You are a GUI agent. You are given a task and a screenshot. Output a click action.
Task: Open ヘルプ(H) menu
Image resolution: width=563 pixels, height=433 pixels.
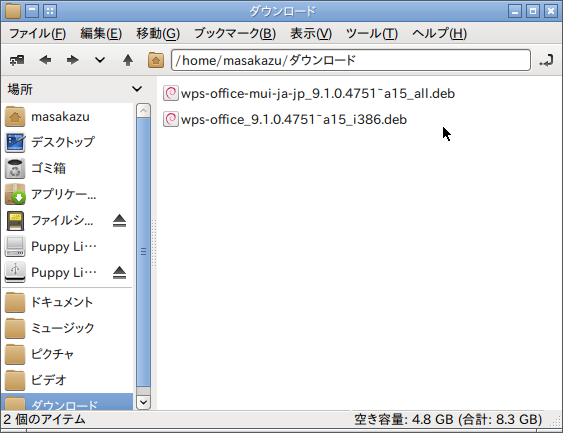(x=439, y=34)
